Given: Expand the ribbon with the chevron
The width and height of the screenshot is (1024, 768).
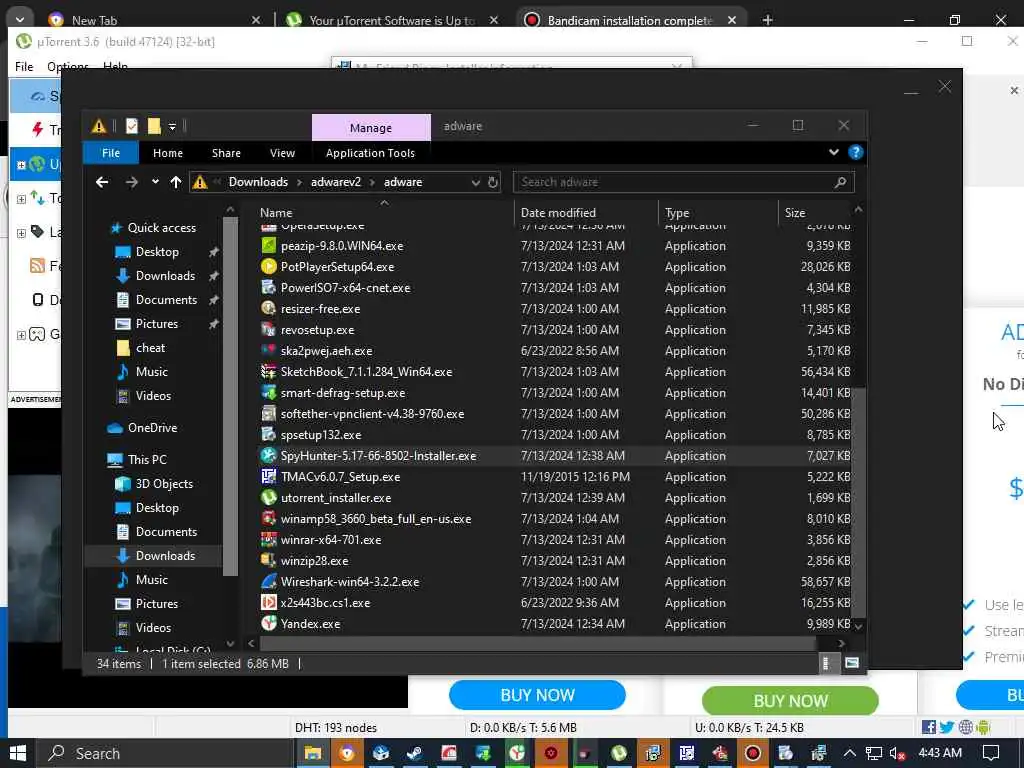Looking at the screenshot, I should pyautogui.click(x=833, y=152).
